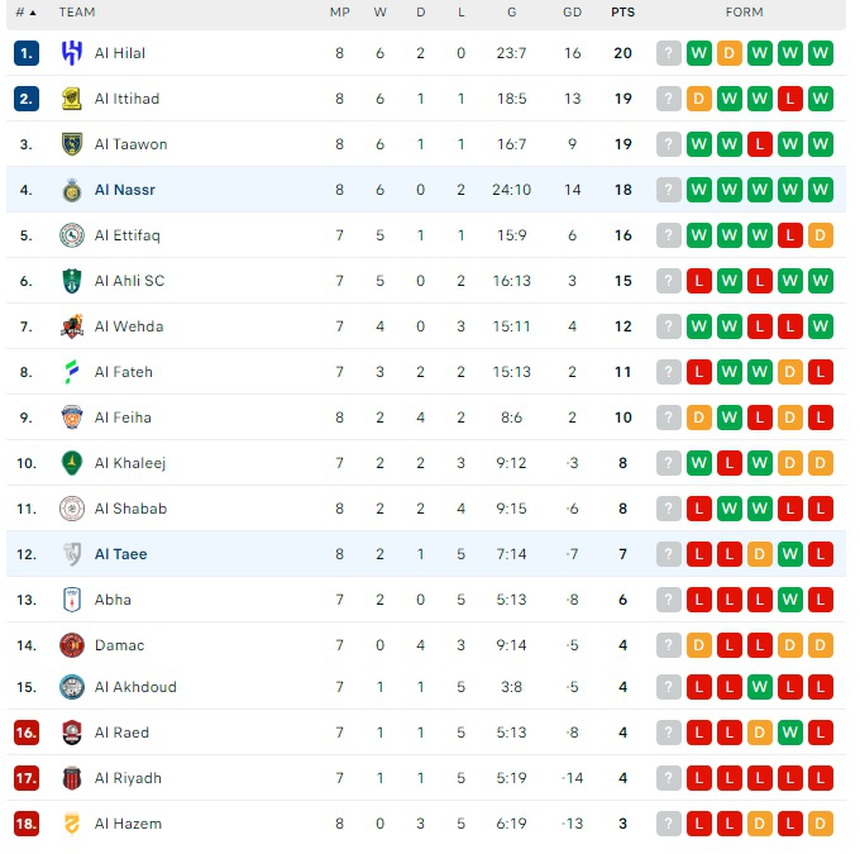
Task: Click the blue 1. position badge
Action: point(26,53)
